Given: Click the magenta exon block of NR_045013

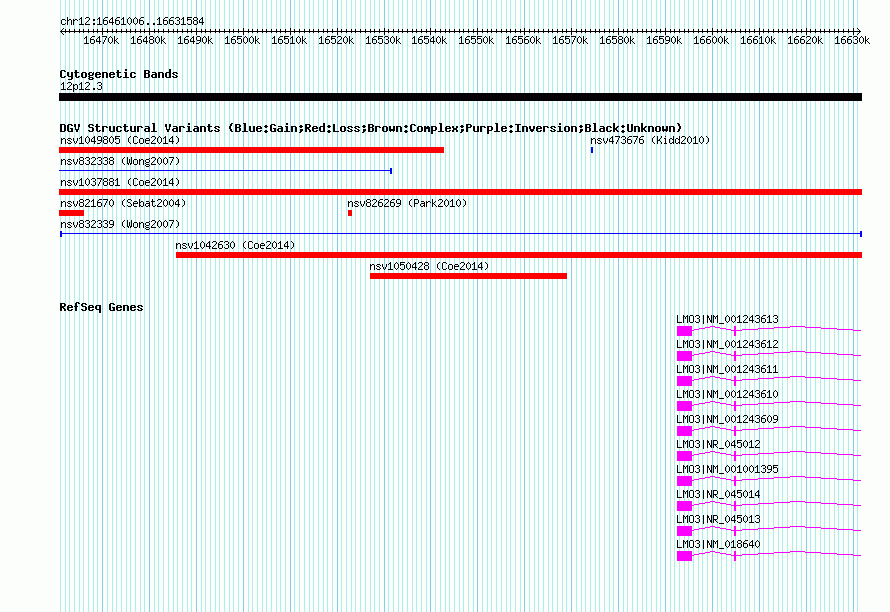Looking at the screenshot, I should tap(685, 531).
